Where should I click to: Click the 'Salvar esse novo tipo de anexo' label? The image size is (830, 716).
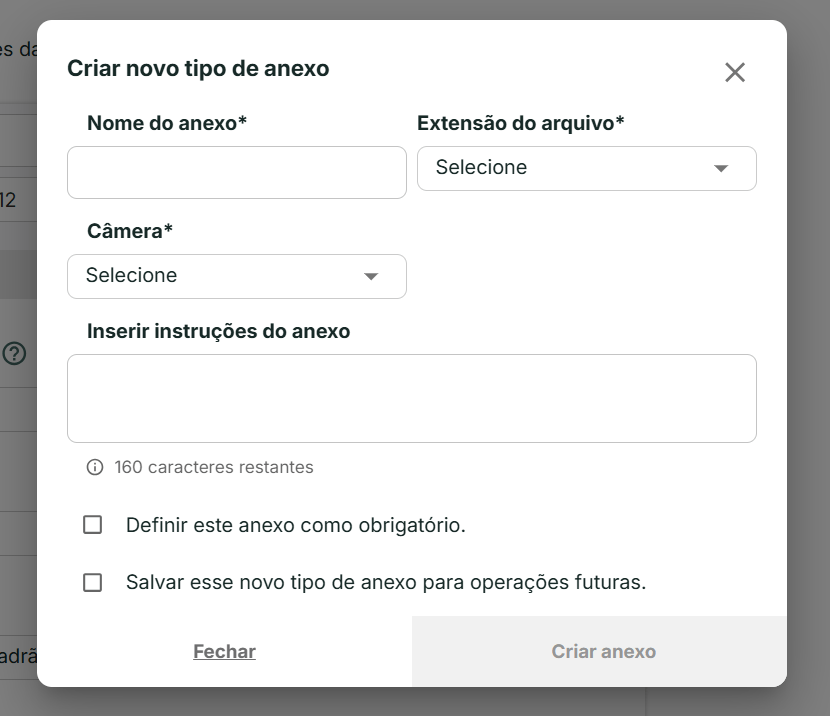coord(386,583)
